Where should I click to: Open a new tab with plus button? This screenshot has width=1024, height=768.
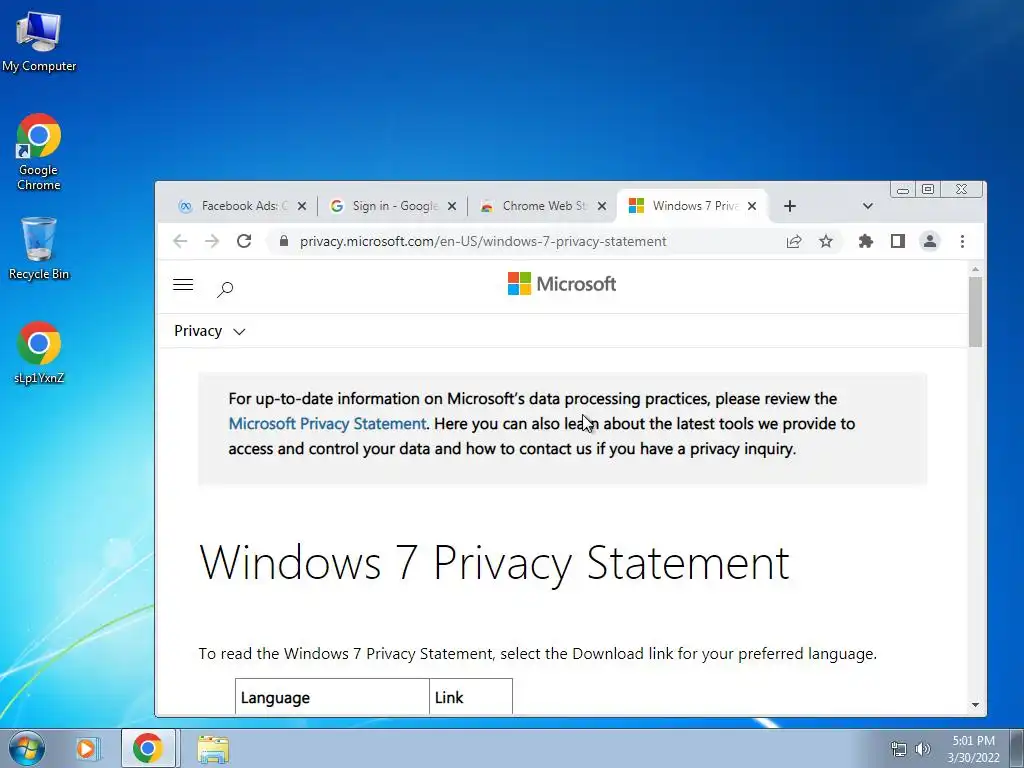(x=790, y=206)
